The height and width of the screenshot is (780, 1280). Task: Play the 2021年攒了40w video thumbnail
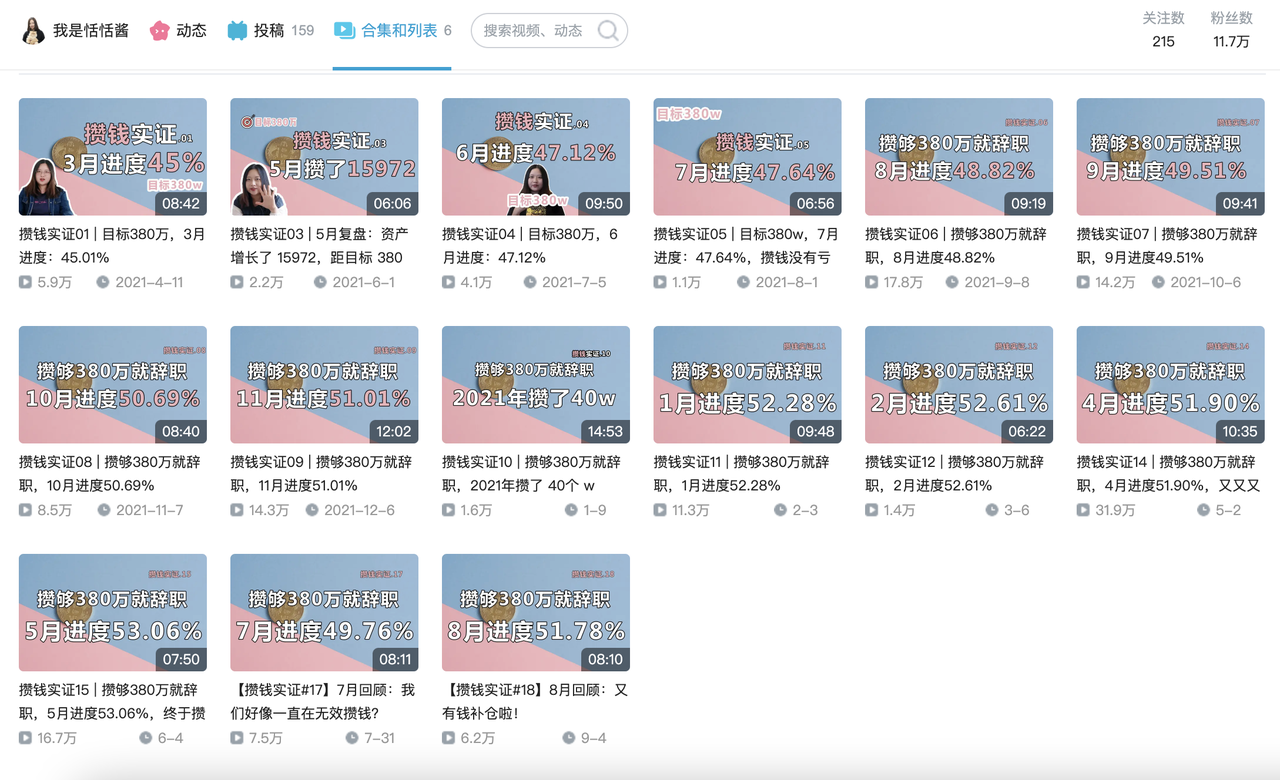[536, 385]
